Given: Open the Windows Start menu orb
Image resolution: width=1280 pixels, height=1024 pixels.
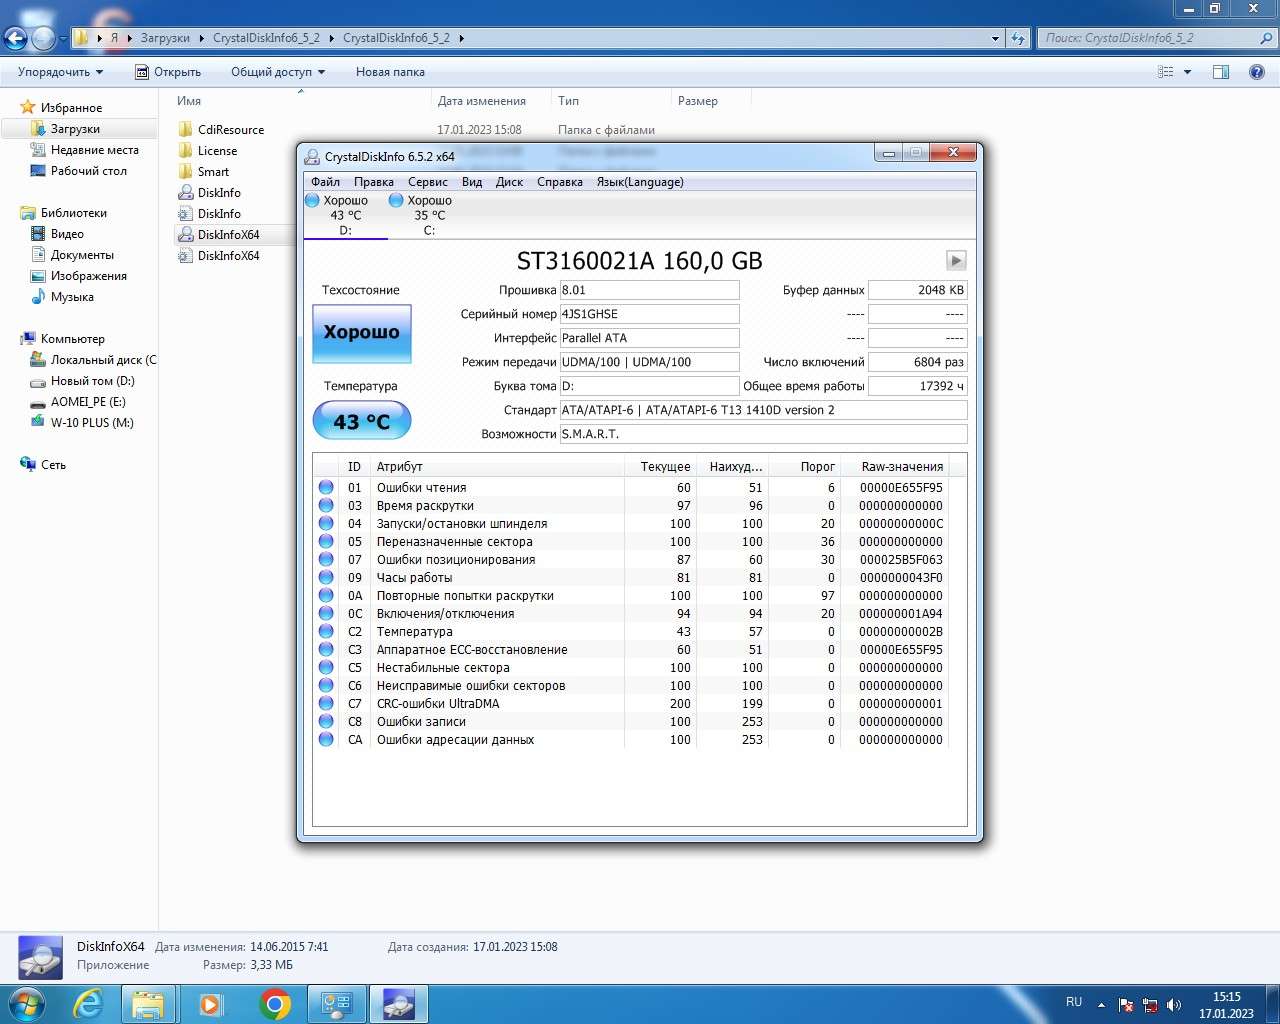Looking at the screenshot, I should pyautogui.click(x=26, y=1004).
